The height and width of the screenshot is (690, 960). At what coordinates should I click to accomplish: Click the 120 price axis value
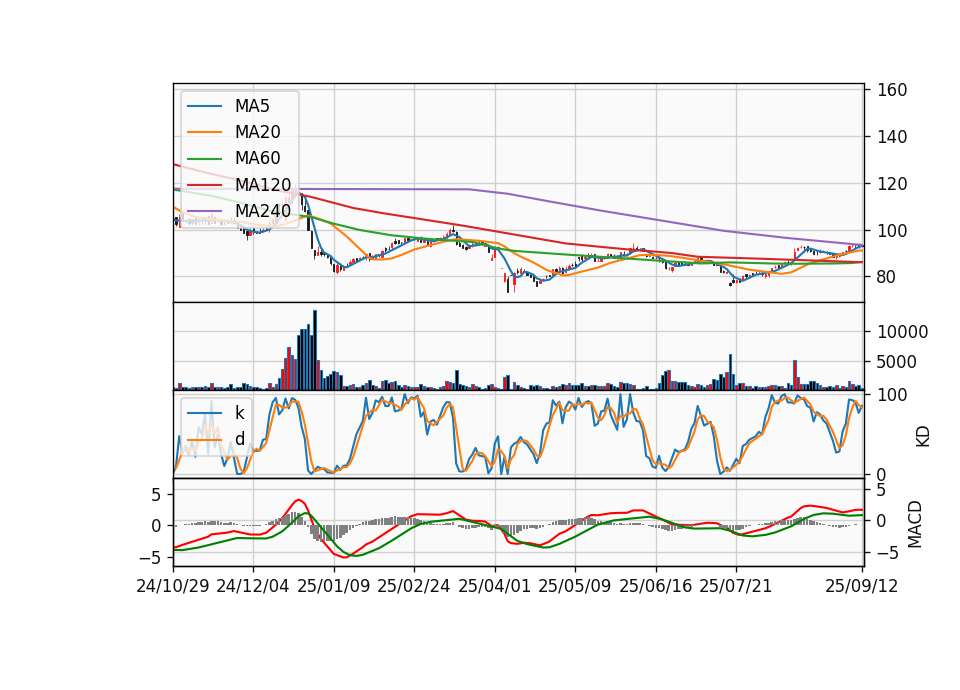coord(892,184)
